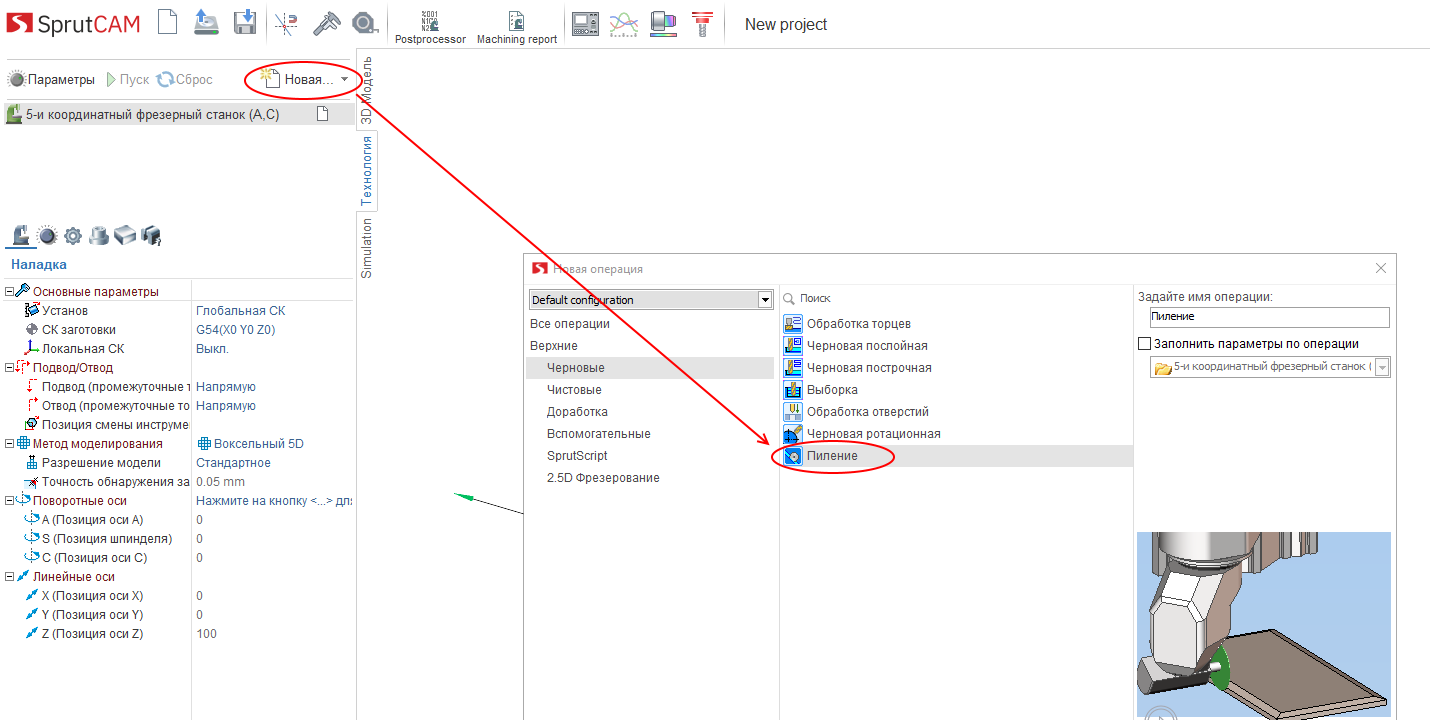Click the Пуск run button
The width and height of the screenshot is (1430, 720).
click(x=127, y=79)
